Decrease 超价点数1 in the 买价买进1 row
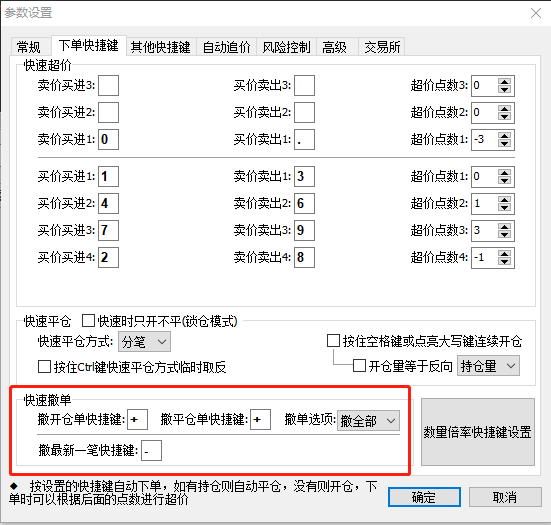Viewport: 551px width, 525px height. tap(505, 181)
